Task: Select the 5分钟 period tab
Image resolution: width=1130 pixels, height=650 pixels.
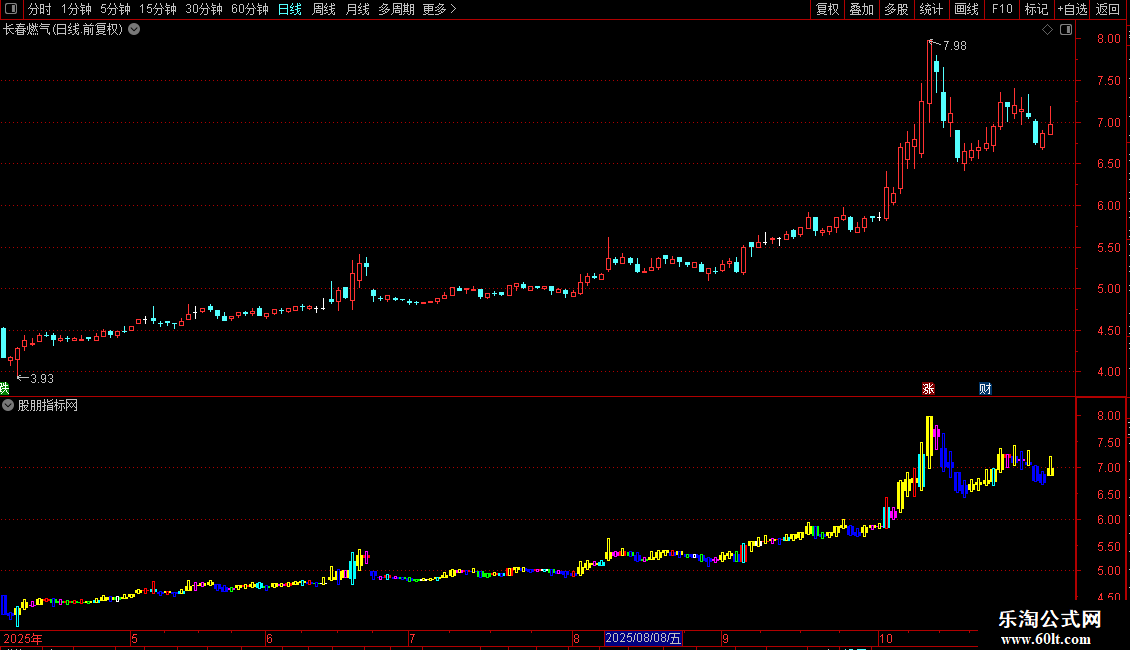Action: pyautogui.click(x=115, y=9)
